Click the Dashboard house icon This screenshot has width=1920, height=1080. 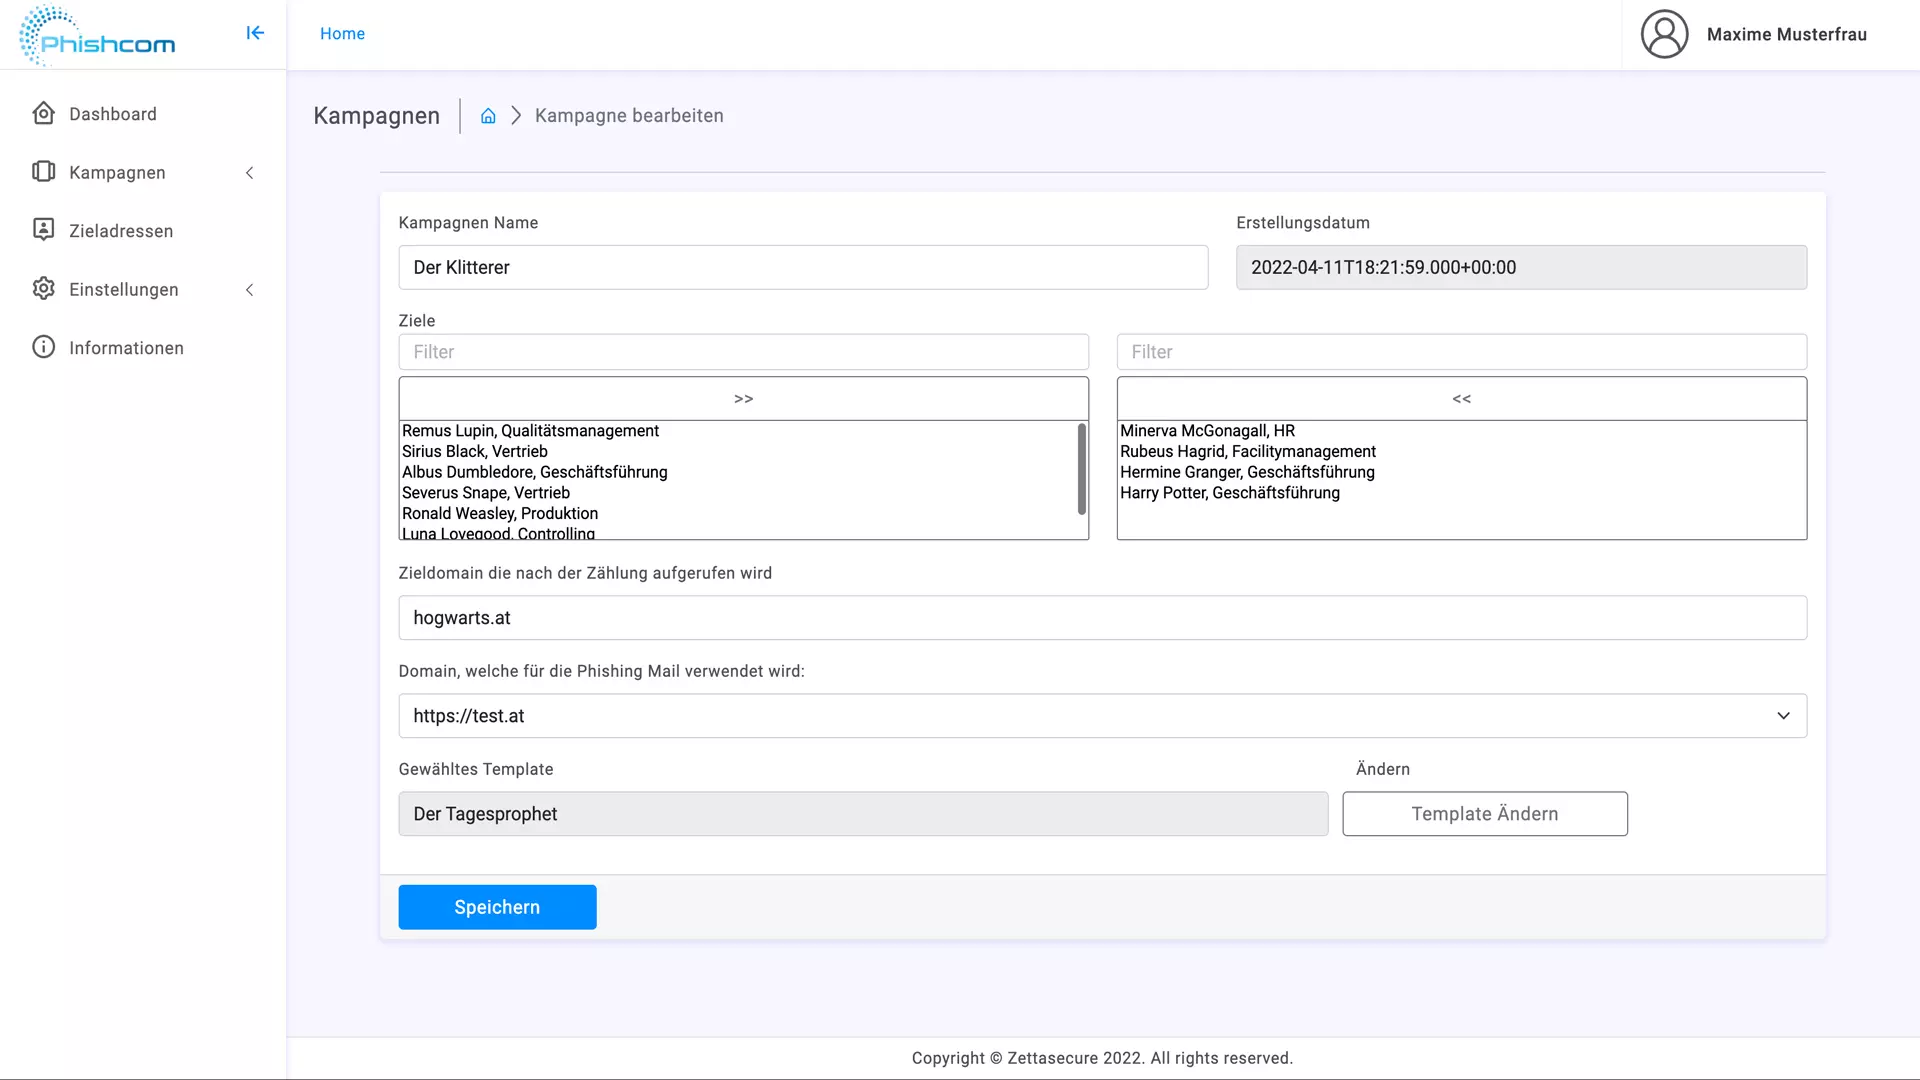click(43, 113)
